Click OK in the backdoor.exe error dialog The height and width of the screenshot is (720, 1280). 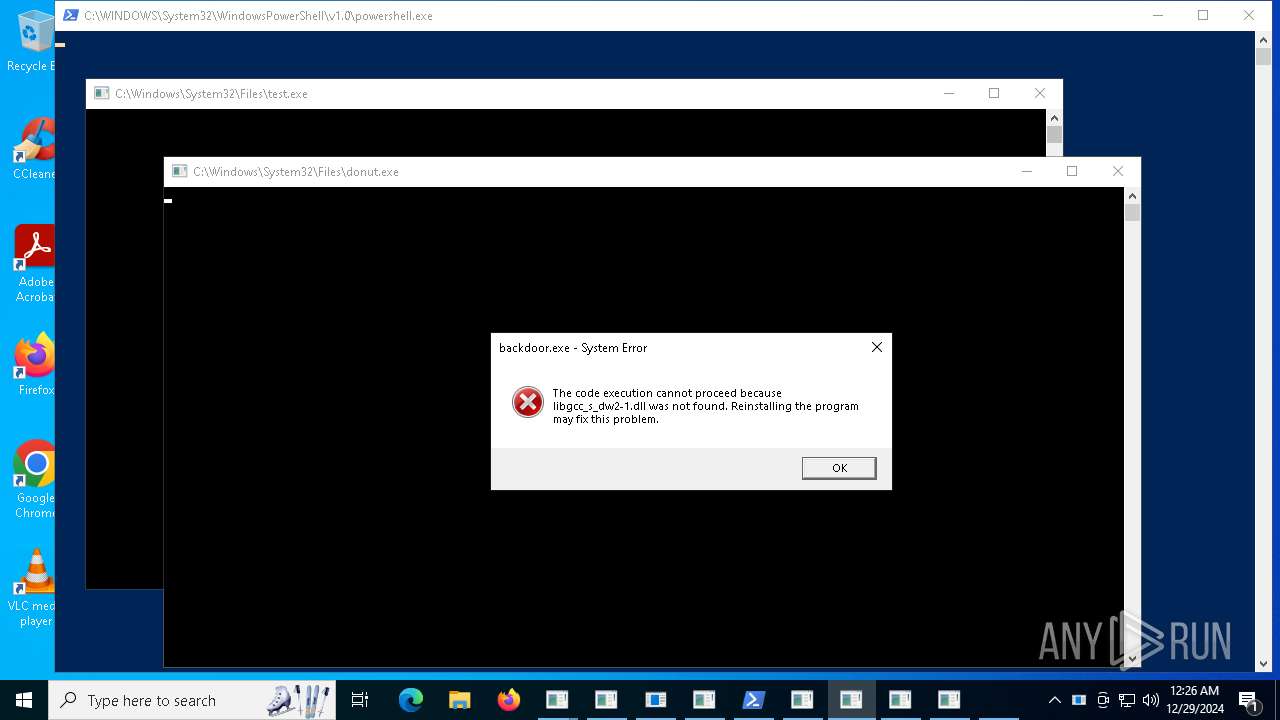click(x=839, y=468)
